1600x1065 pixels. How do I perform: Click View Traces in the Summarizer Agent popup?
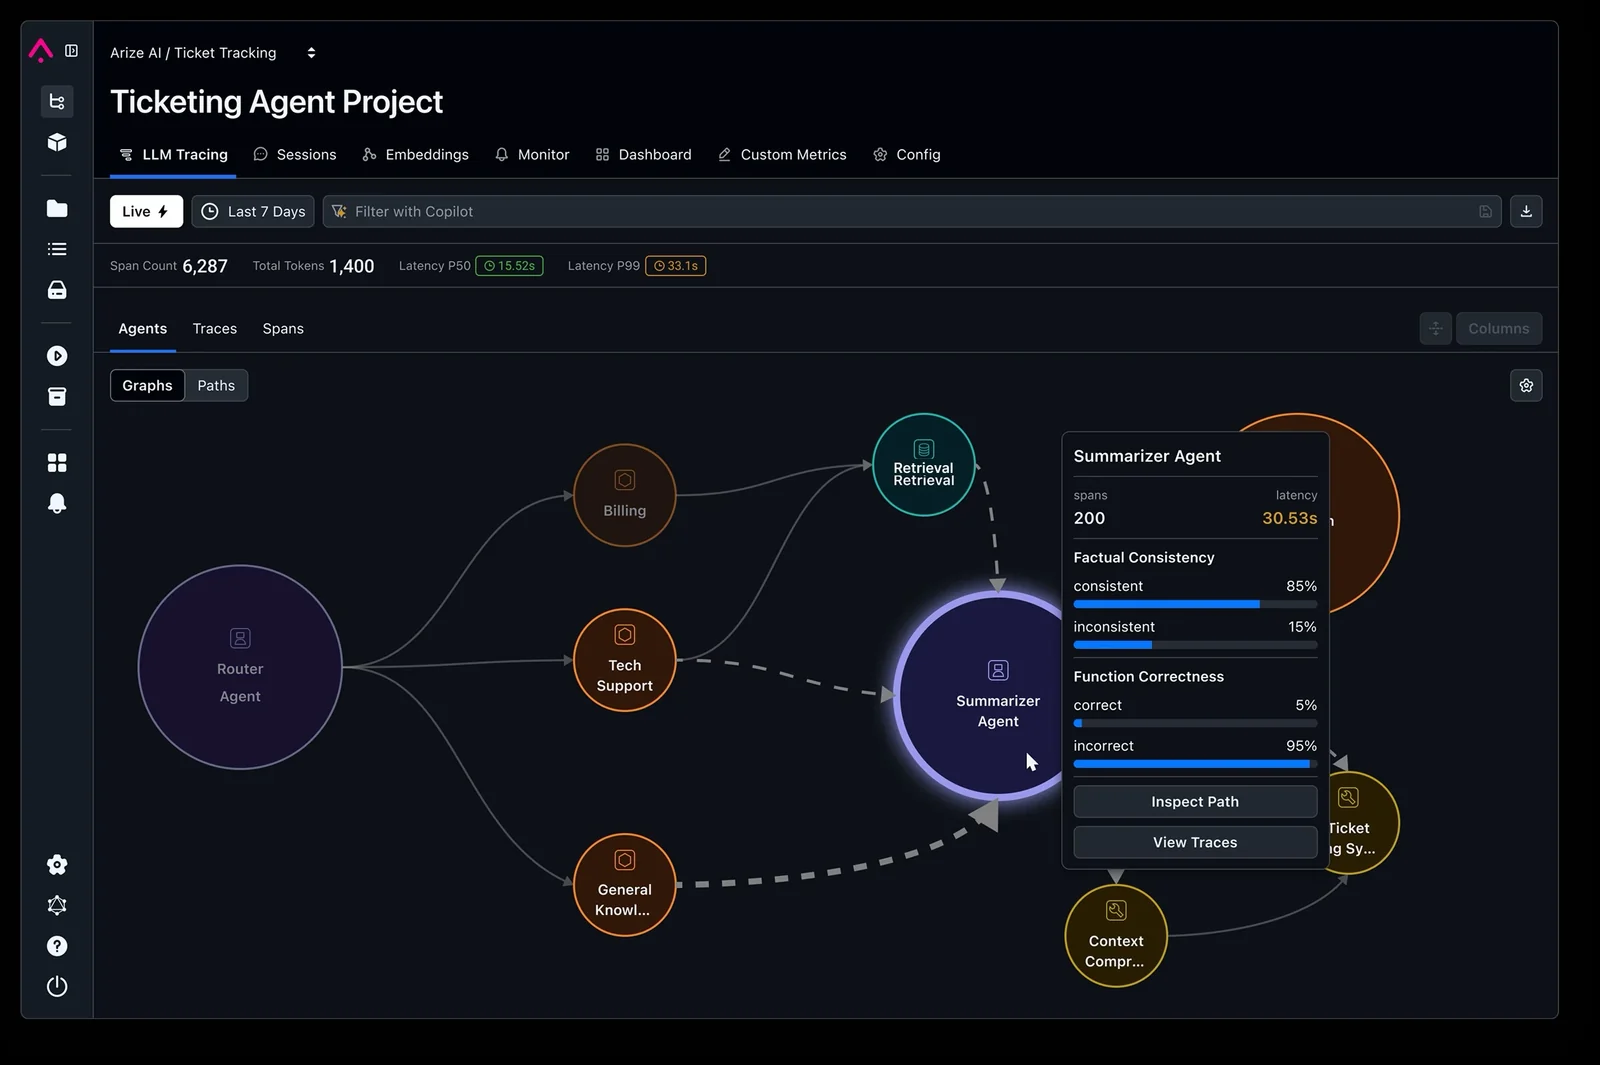coord(1194,842)
